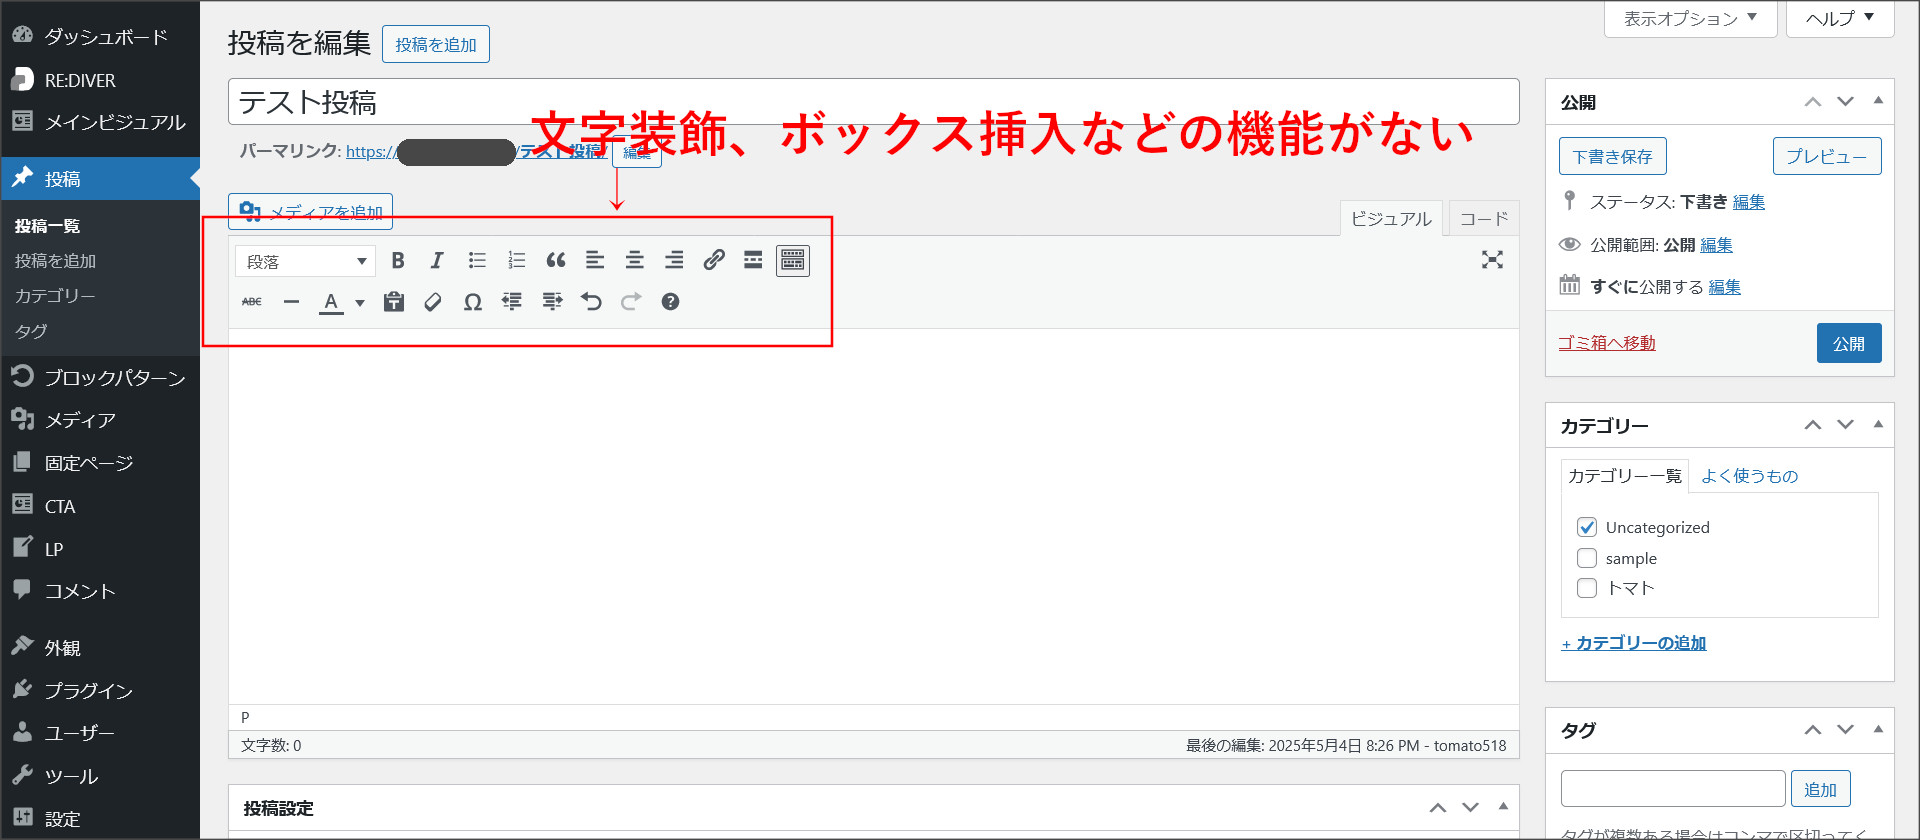Expand the 表示オプション screen options

1690,18
